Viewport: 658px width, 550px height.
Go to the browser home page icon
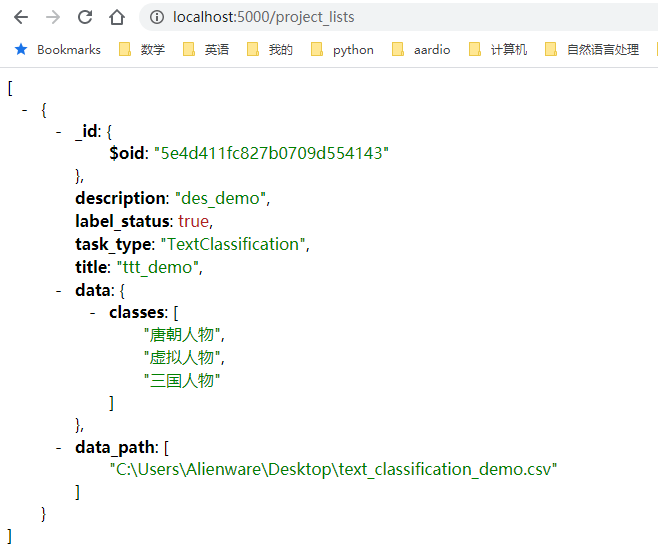[117, 17]
